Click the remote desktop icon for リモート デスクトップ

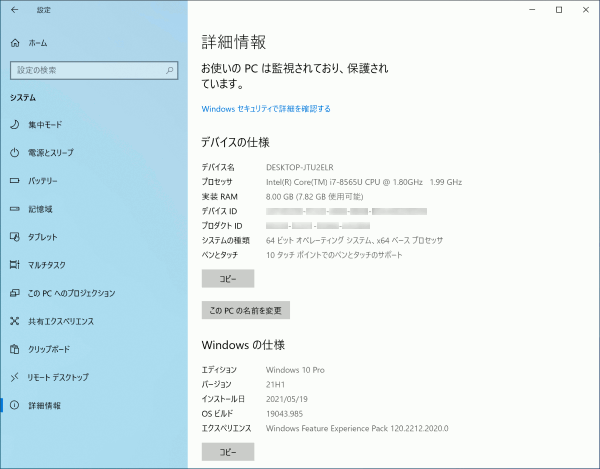[15, 377]
